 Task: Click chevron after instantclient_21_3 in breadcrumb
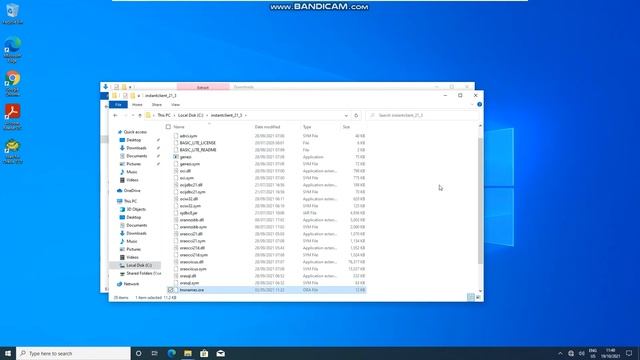246,116
